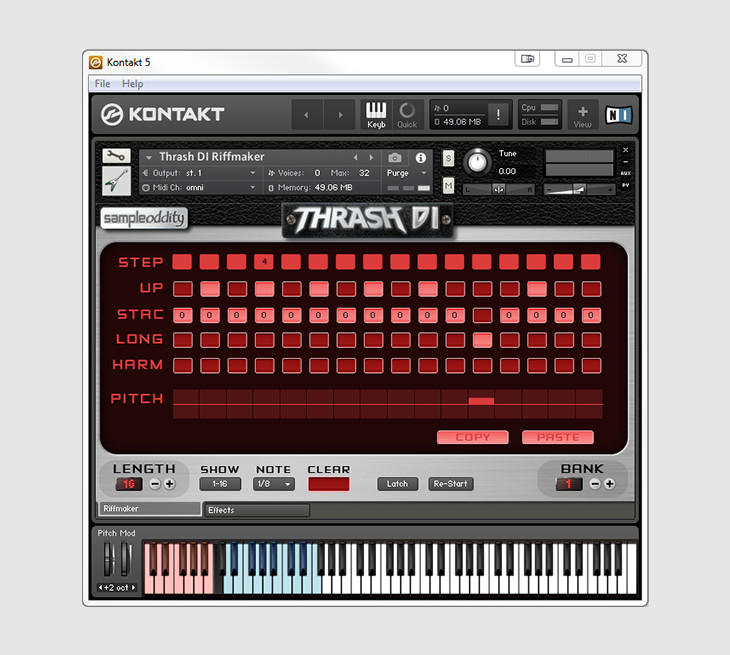Minimize the instrument header with the minus icon
Viewport: 730px width, 655px height.
(626, 162)
